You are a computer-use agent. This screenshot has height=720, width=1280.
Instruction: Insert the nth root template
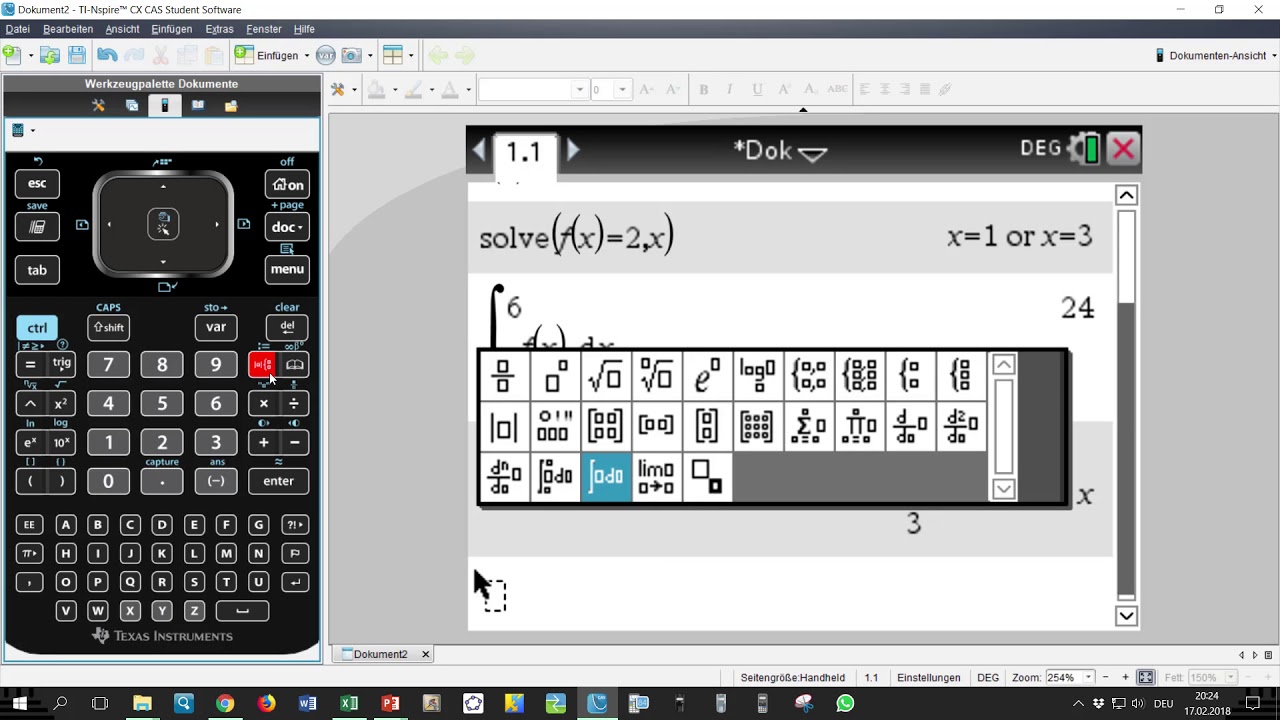click(x=656, y=376)
